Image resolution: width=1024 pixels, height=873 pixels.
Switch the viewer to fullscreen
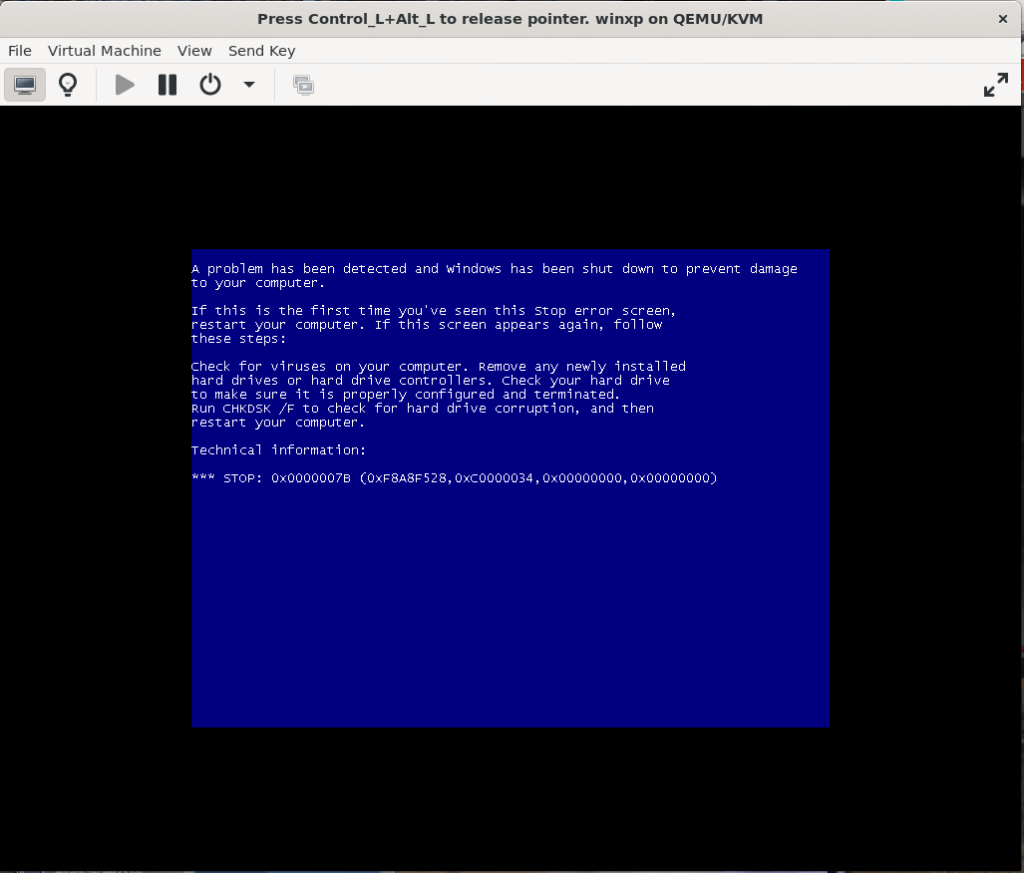996,85
